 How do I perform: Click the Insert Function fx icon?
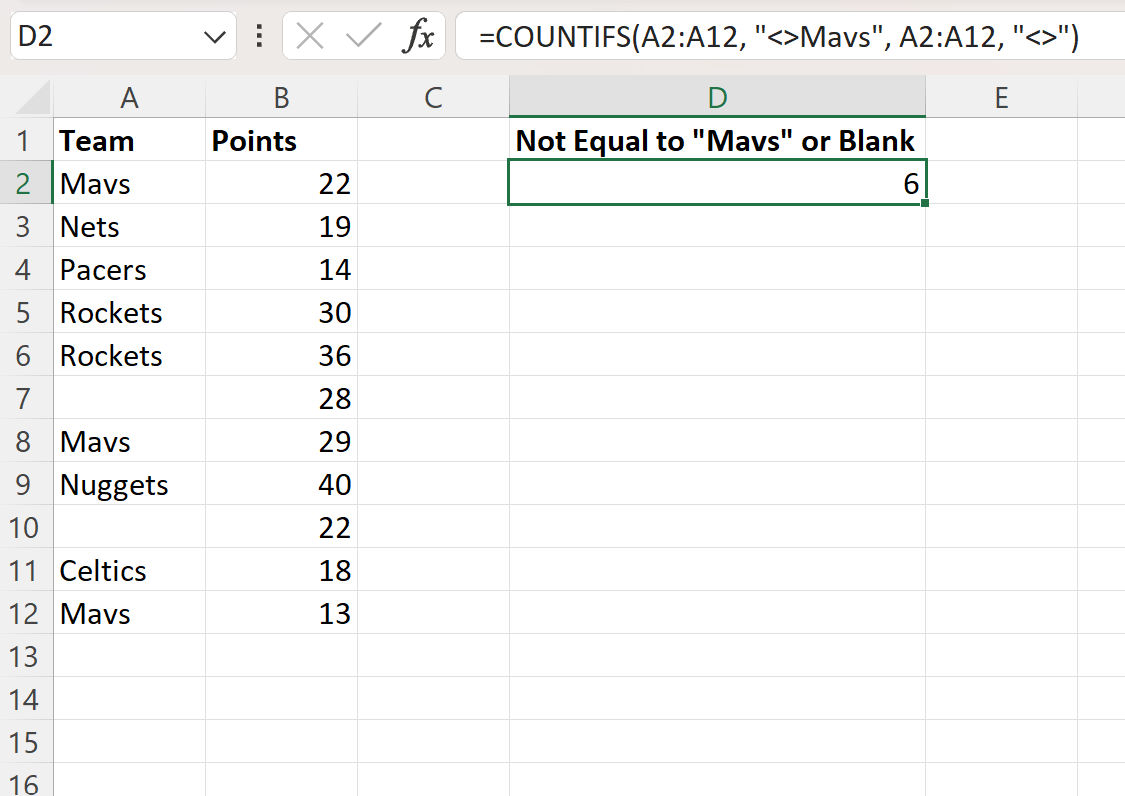click(418, 37)
